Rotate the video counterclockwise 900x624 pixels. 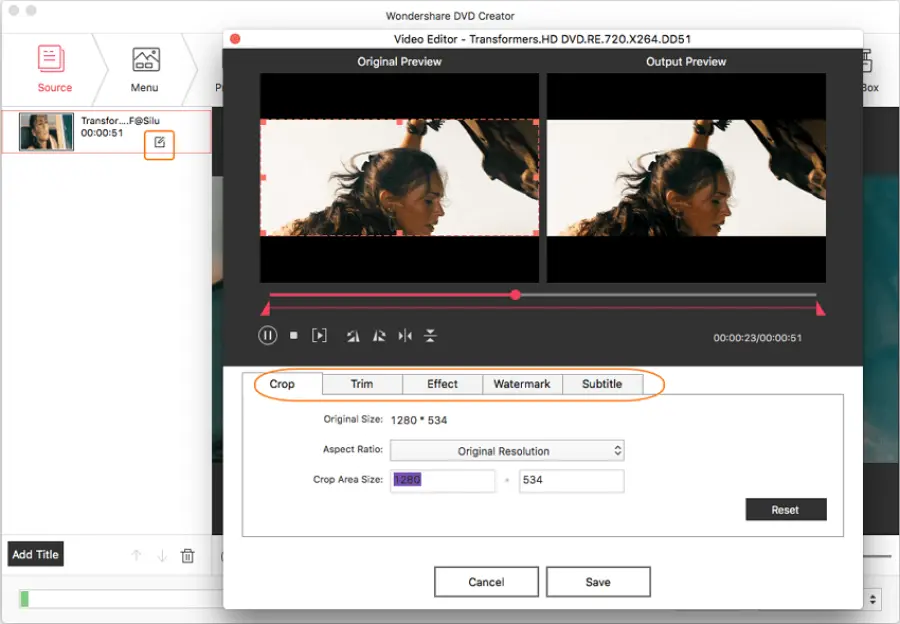pos(352,335)
